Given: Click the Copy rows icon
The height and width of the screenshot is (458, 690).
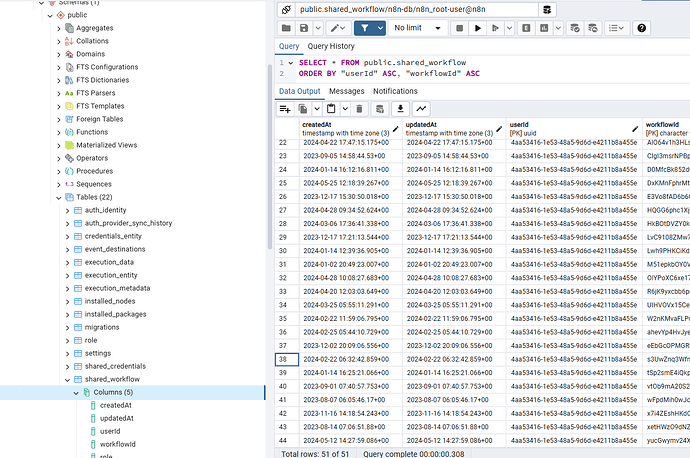Looking at the screenshot, I should click(303, 109).
